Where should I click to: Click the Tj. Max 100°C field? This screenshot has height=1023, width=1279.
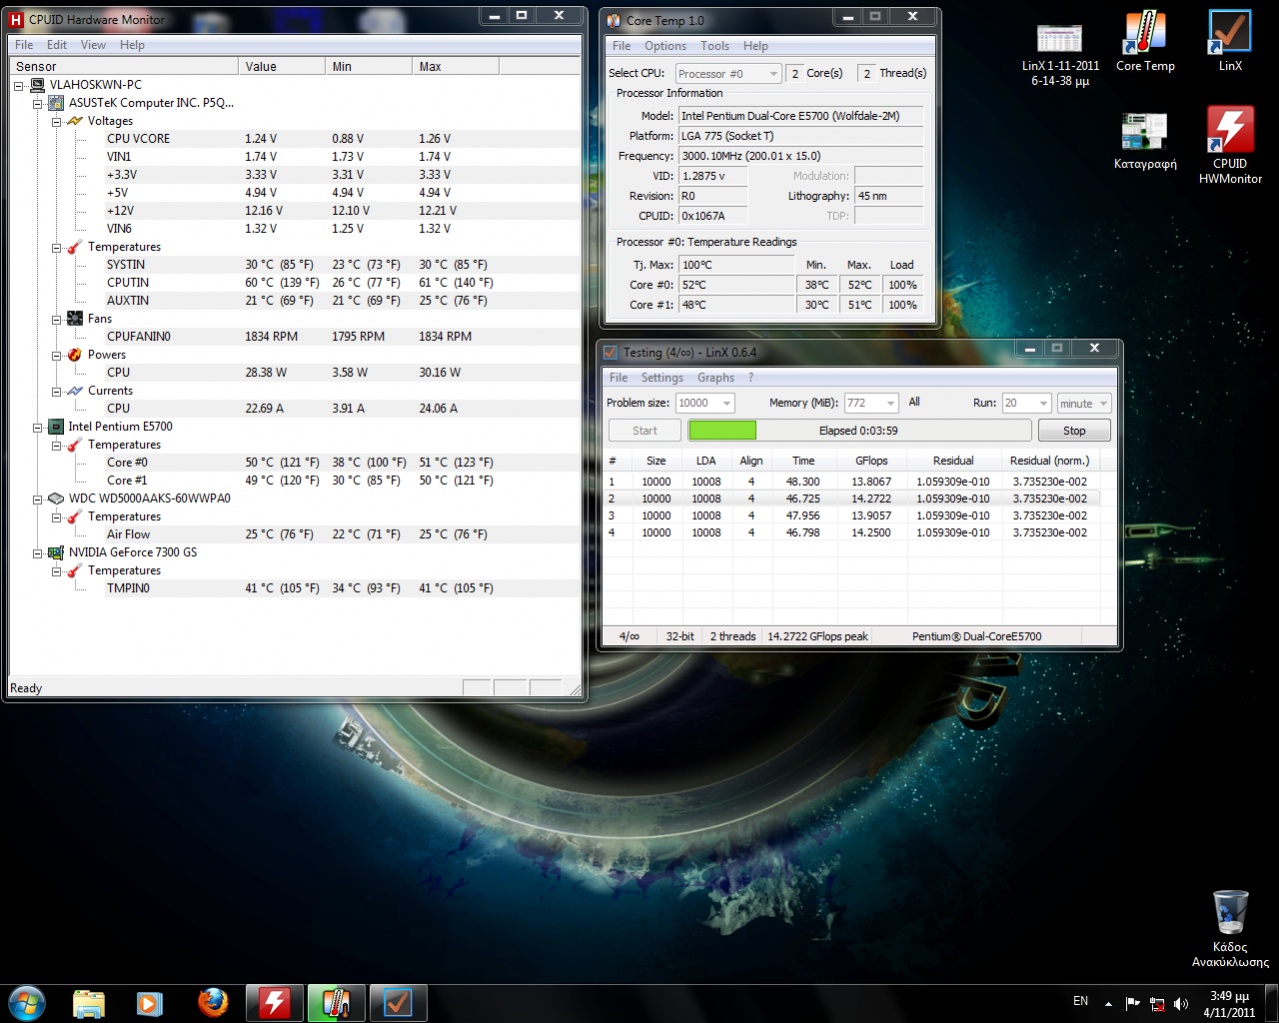coord(735,265)
